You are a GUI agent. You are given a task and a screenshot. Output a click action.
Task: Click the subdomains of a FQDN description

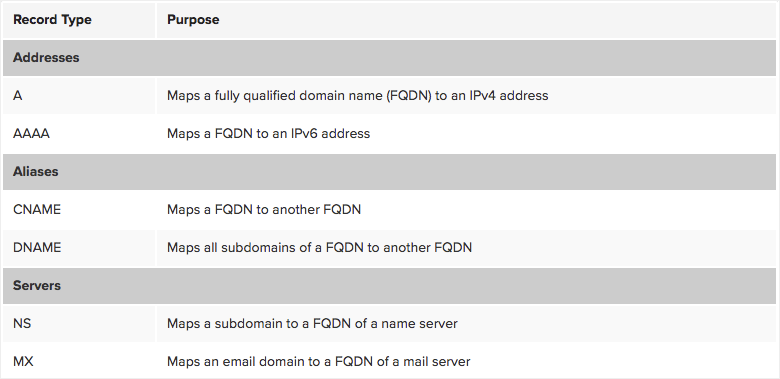click(x=319, y=248)
